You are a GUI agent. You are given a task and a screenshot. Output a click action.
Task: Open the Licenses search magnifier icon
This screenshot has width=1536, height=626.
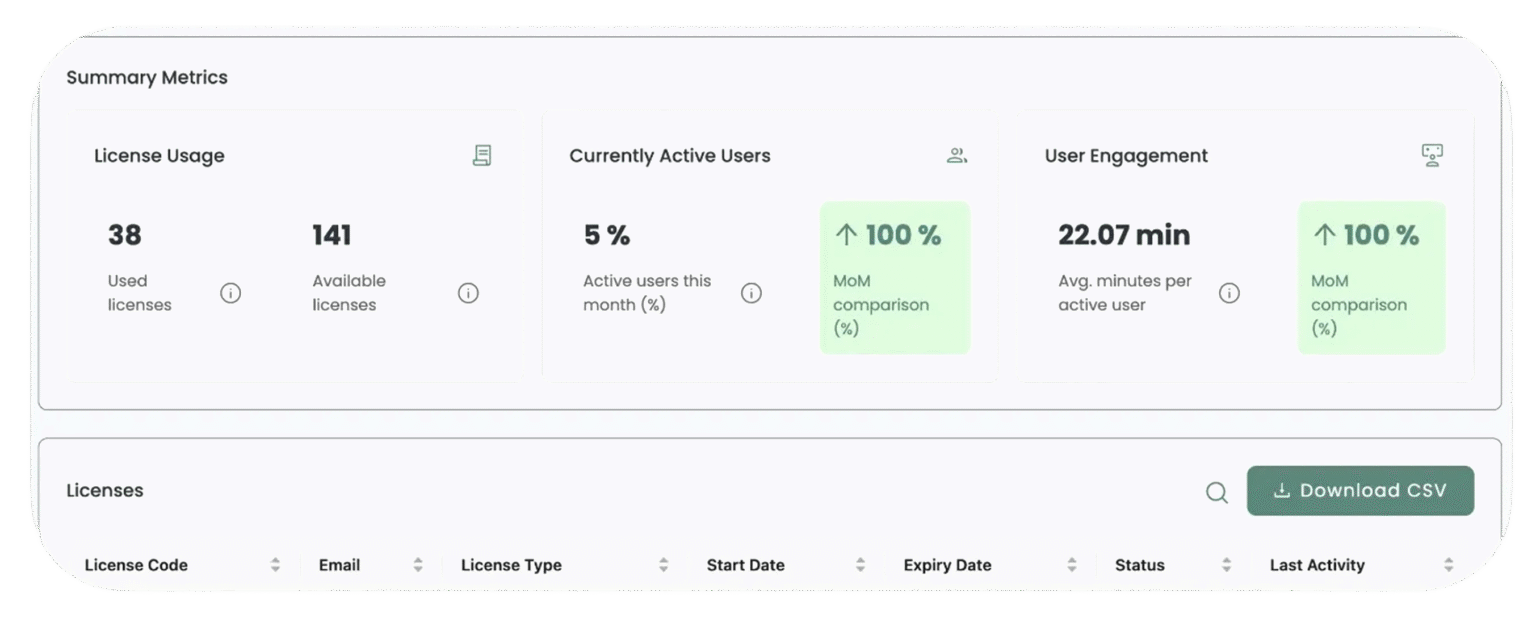(1216, 492)
